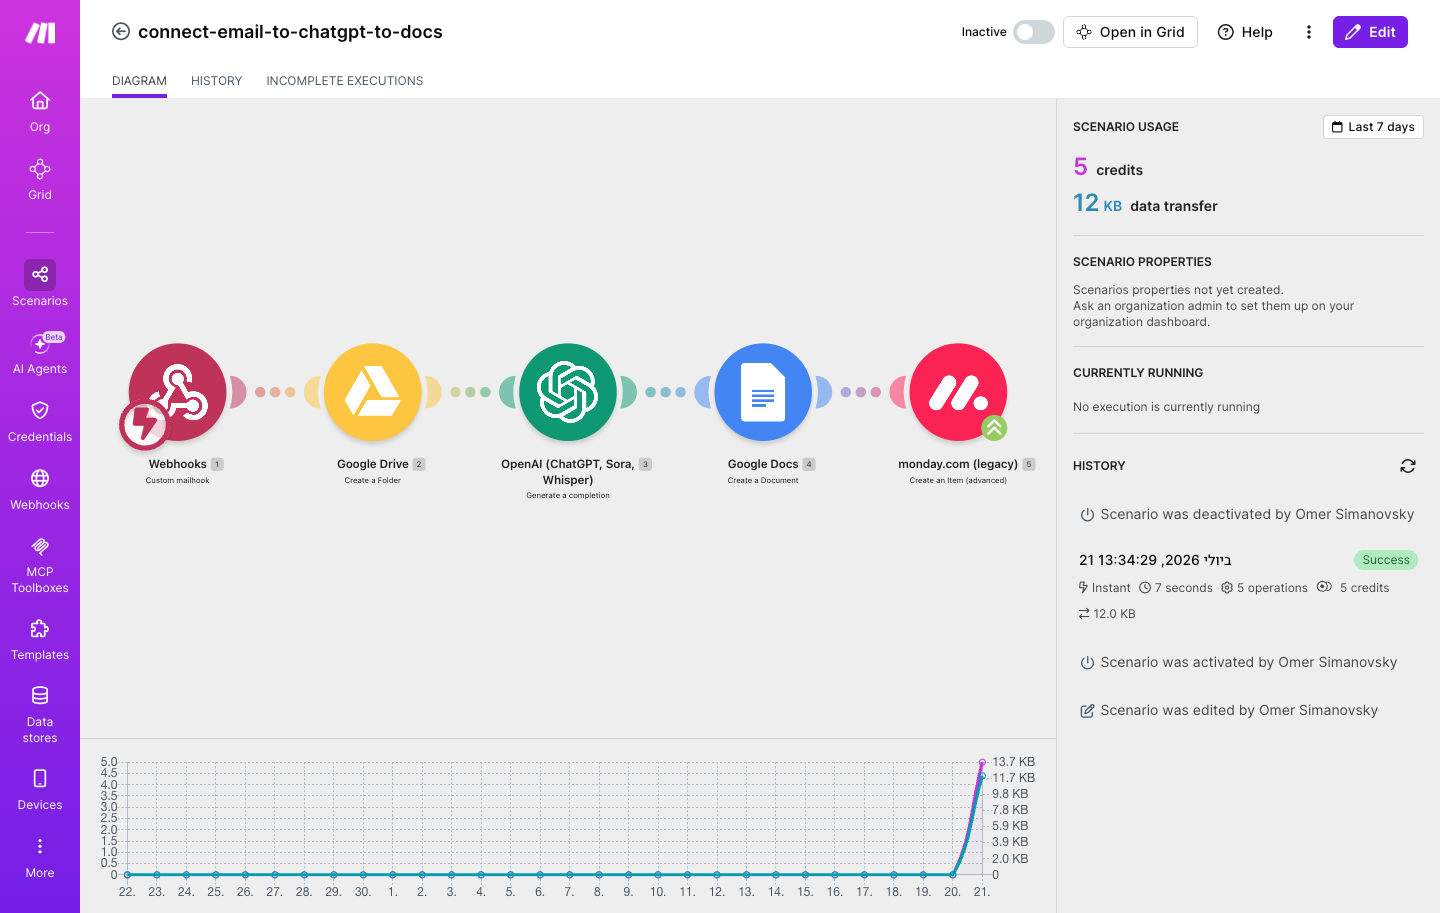Select the Google Docs module
Image resolution: width=1440 pixels, height=913 pixels.
click(763, 392)
